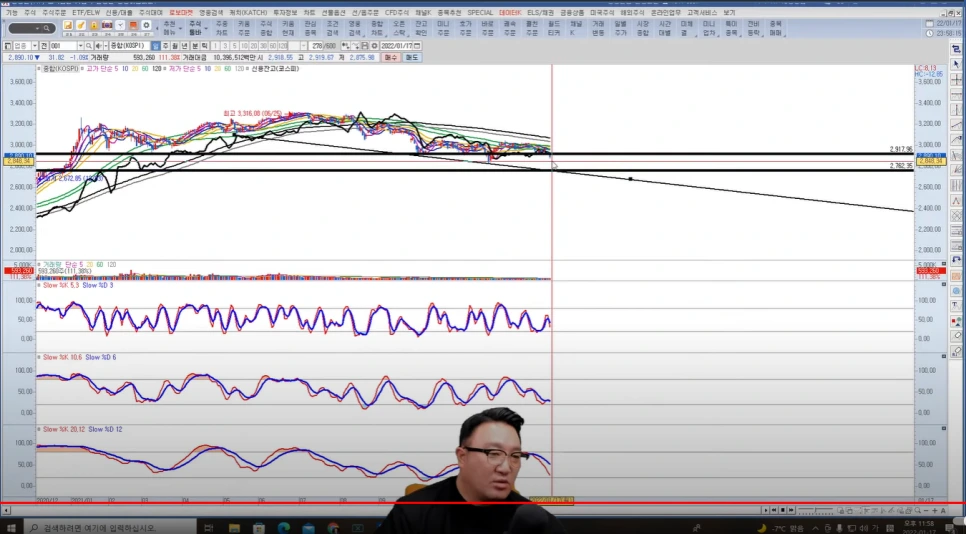Click the orange screen icon numbered 26
966x534 pixels.
coord(133,25)
